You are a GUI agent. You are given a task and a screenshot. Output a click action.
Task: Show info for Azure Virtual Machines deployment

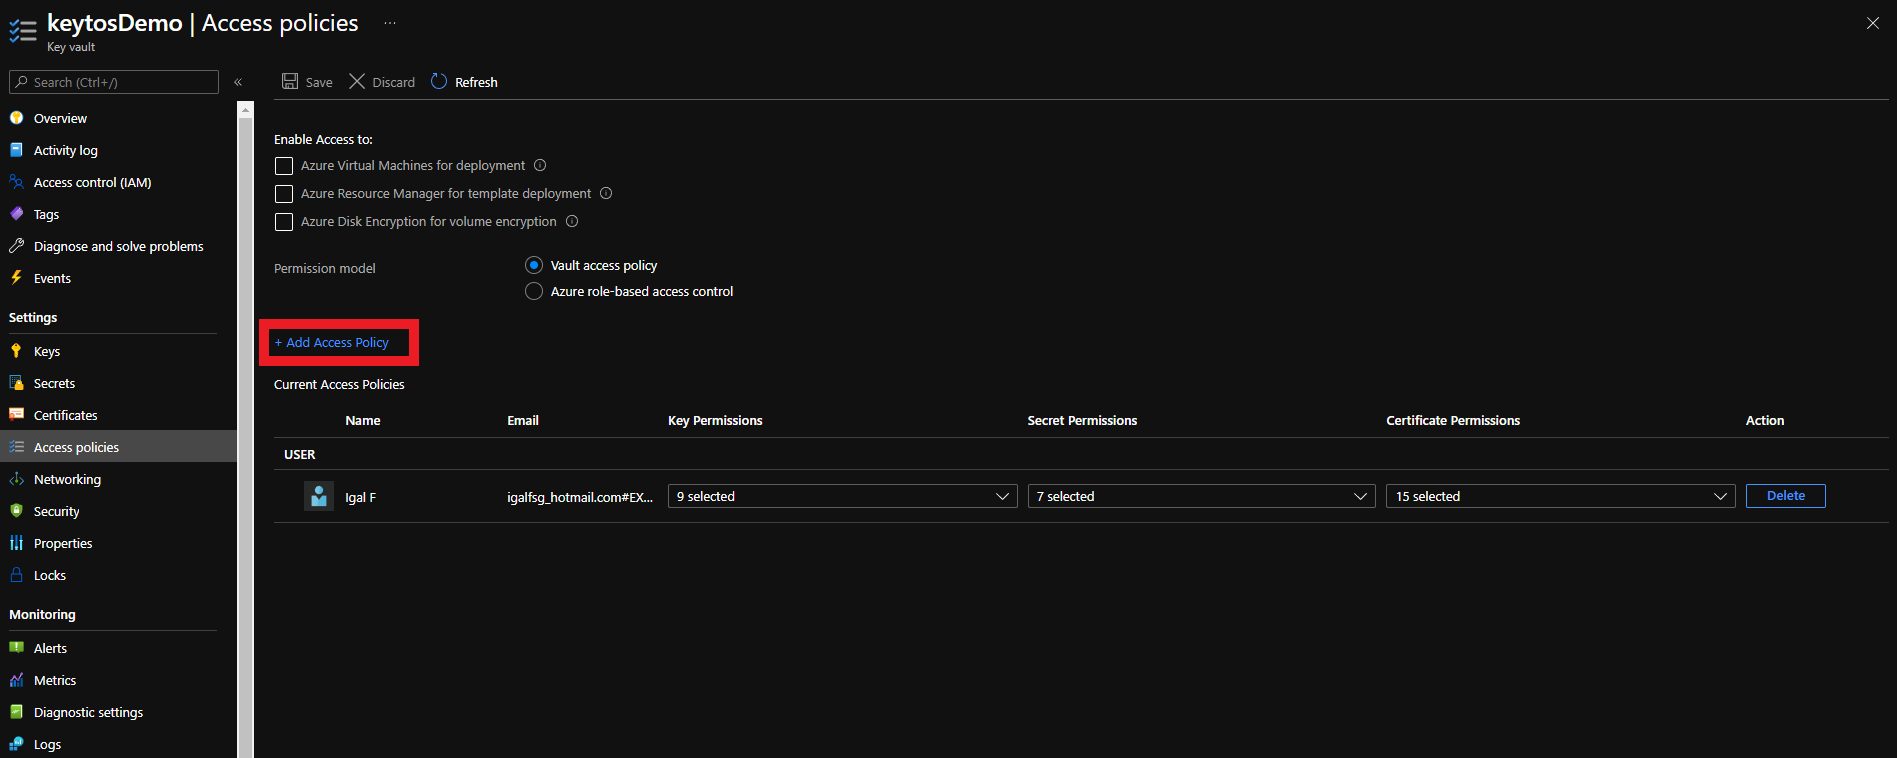tap(540, 165)
